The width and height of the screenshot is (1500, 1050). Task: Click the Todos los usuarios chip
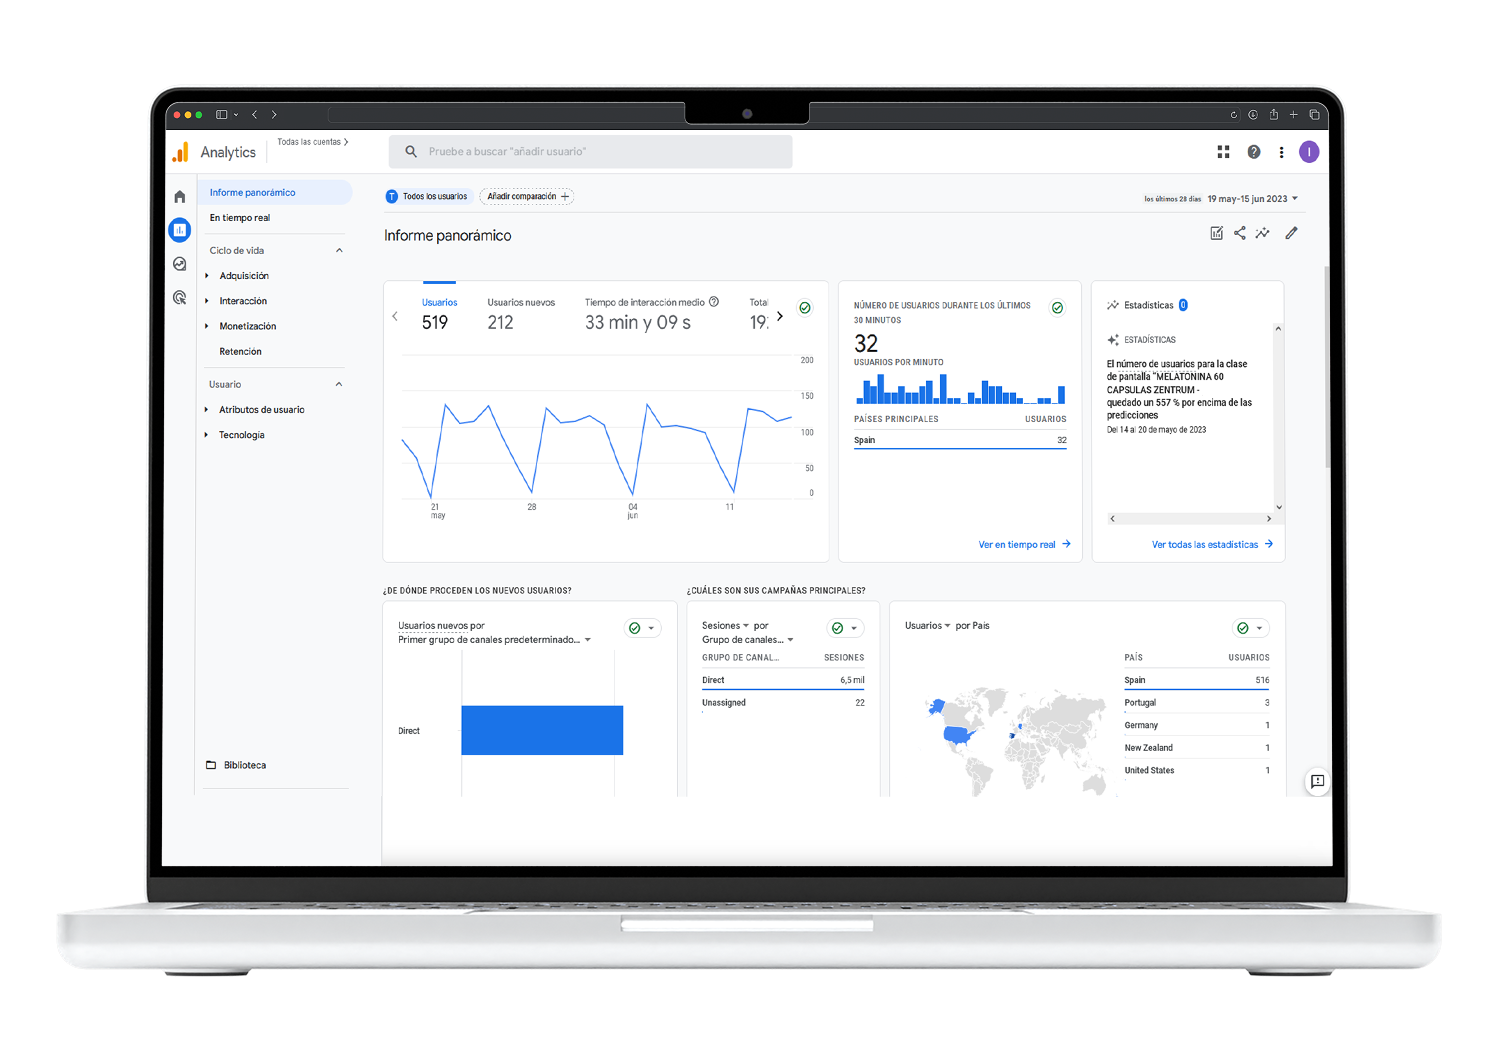click(427, 197)
